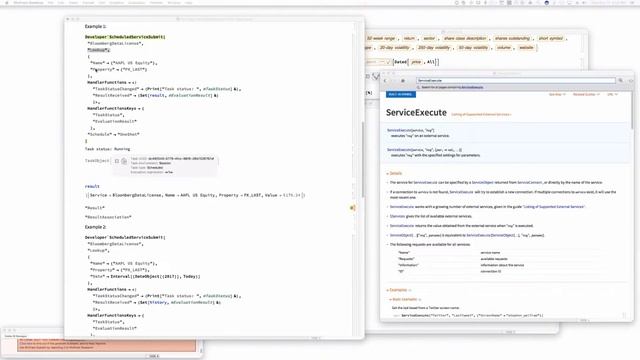This screenshot has height=360, width=640.
Task: Click the ServiceExecute Twitter example input
Action: pos(472,316)
